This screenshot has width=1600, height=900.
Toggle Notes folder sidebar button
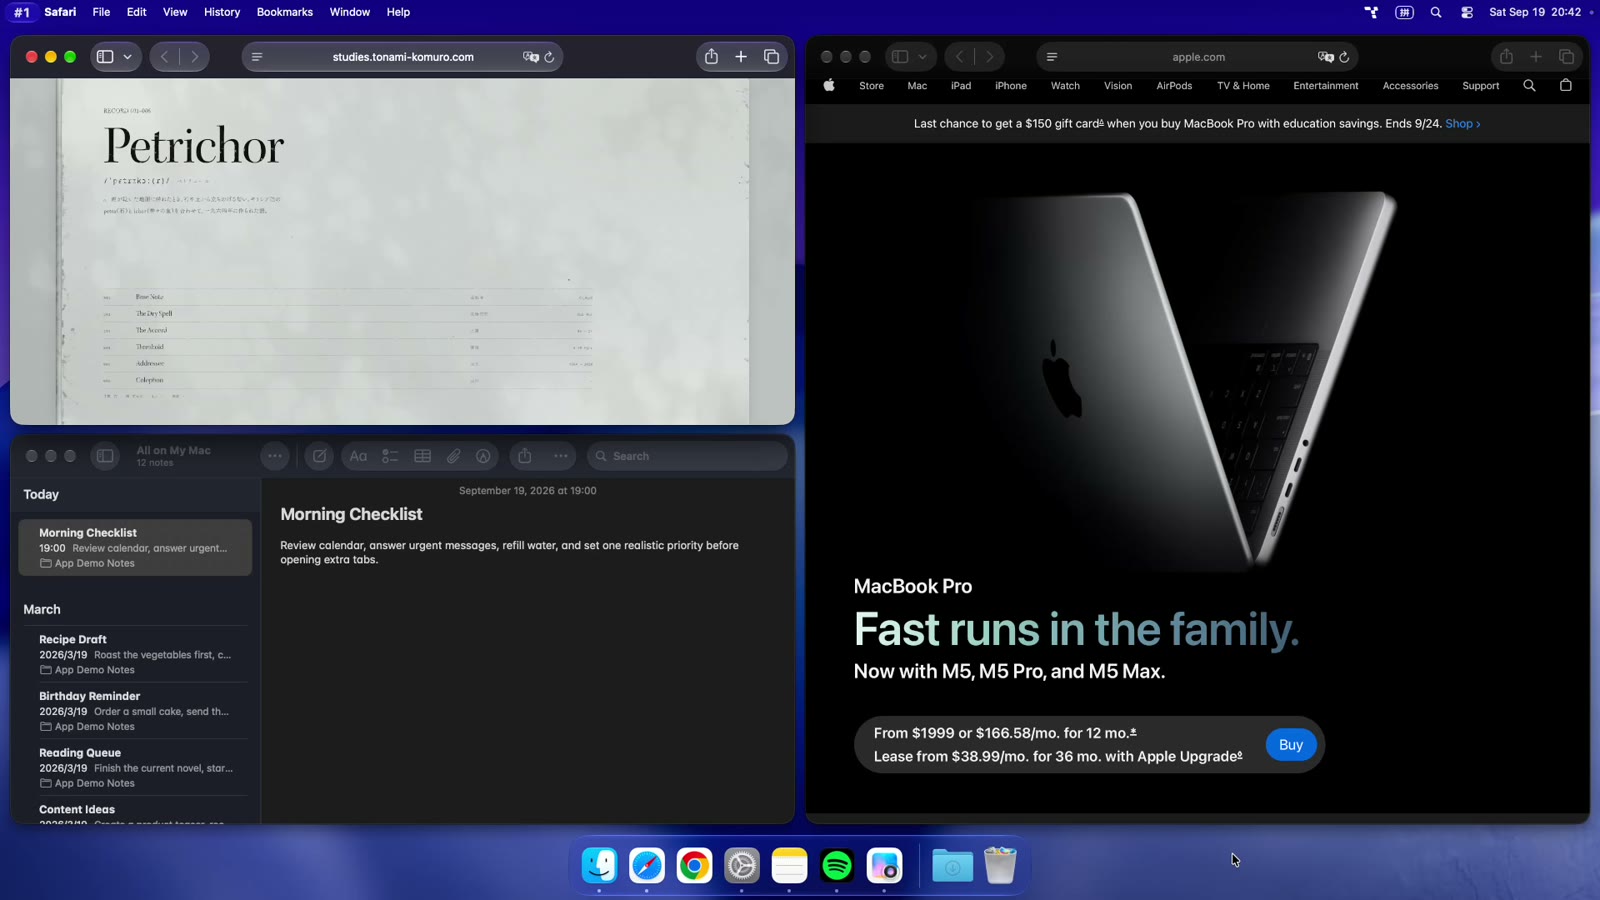point(105,456)
